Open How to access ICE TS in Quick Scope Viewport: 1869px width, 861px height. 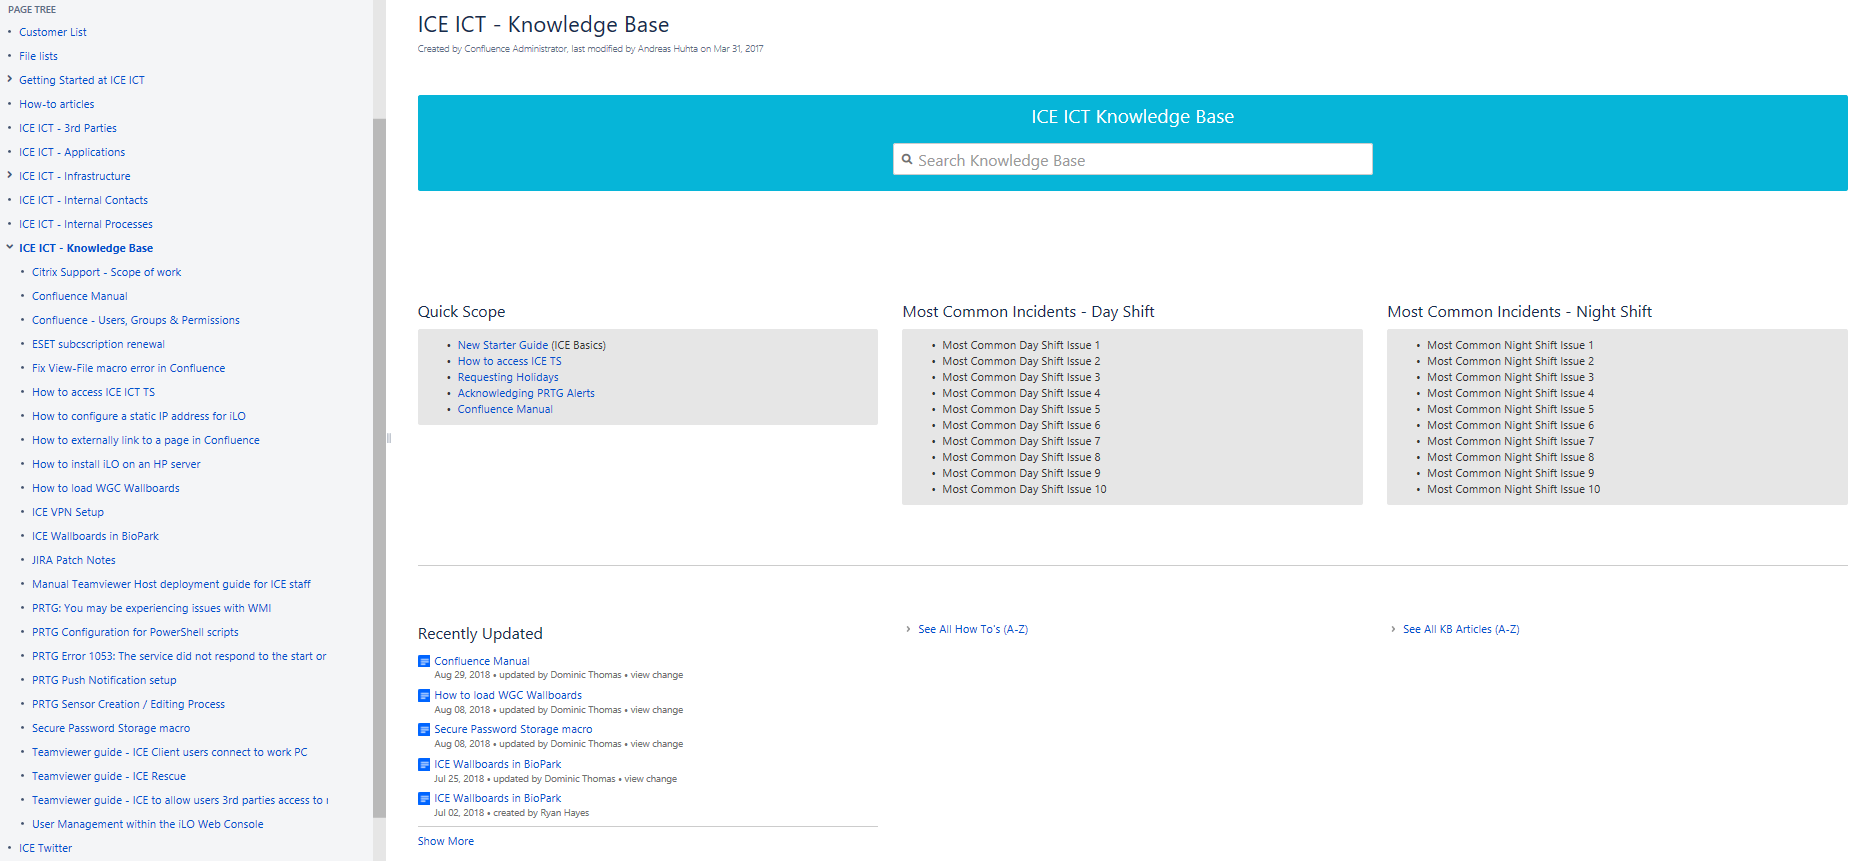(510, 361)
